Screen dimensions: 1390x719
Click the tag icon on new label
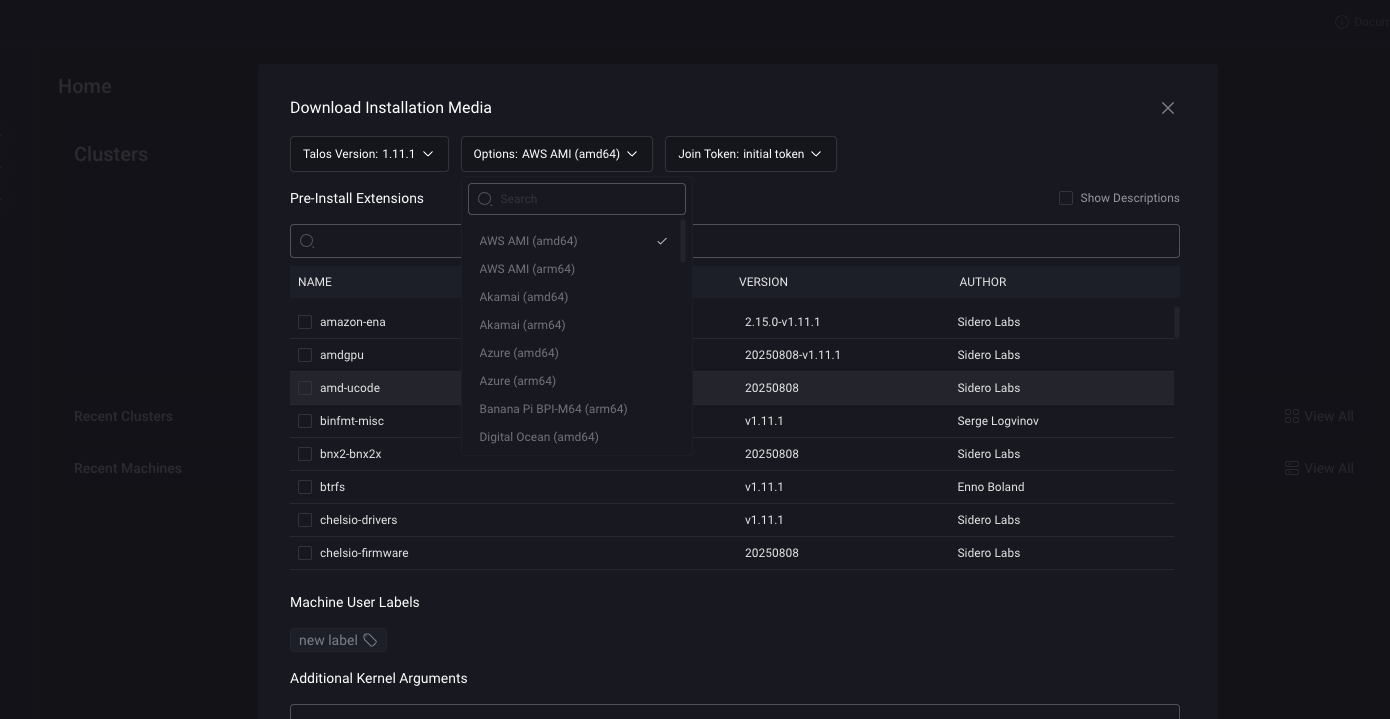tap(370, 640)
